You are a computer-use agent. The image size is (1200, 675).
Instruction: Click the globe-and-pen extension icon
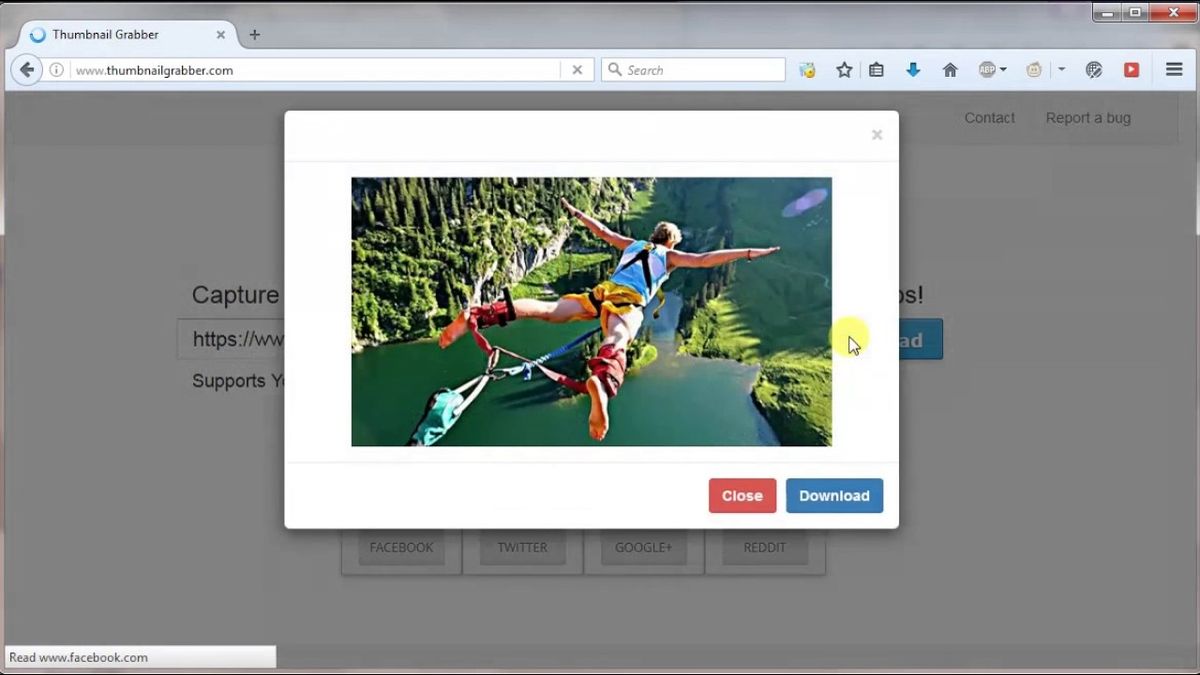(1094, 69)
